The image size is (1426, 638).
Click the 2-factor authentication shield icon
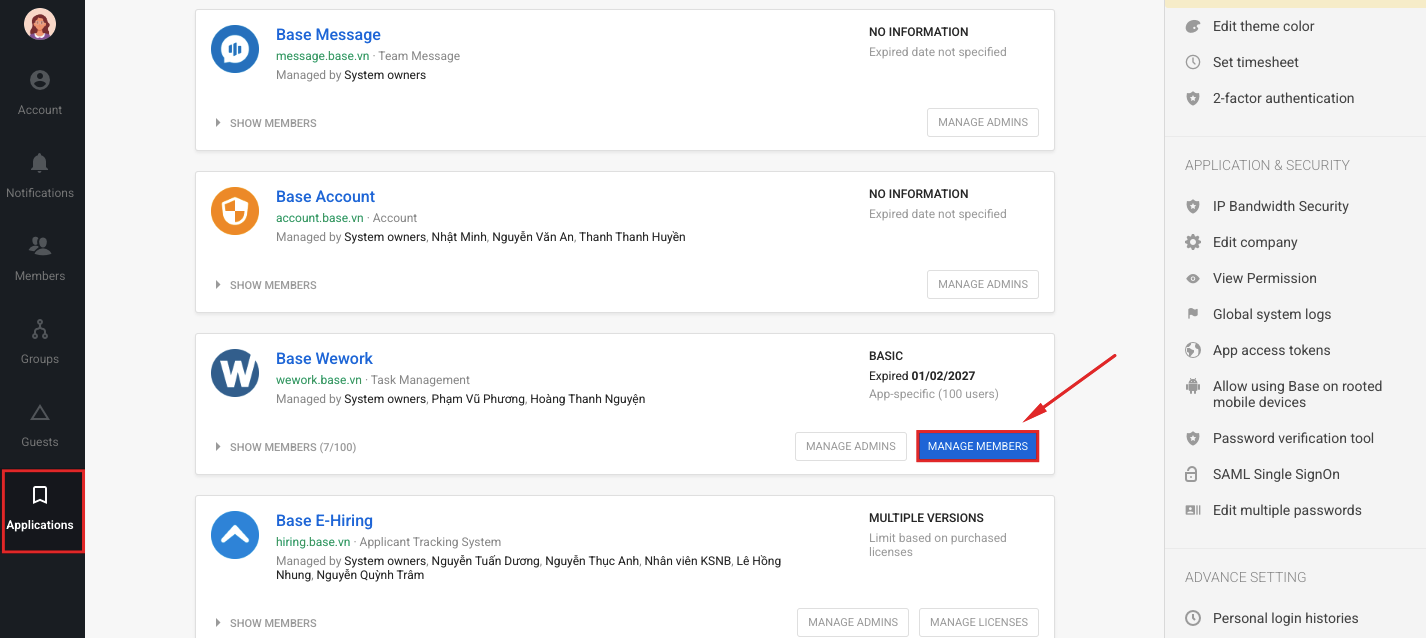(x=1192, y=98)
